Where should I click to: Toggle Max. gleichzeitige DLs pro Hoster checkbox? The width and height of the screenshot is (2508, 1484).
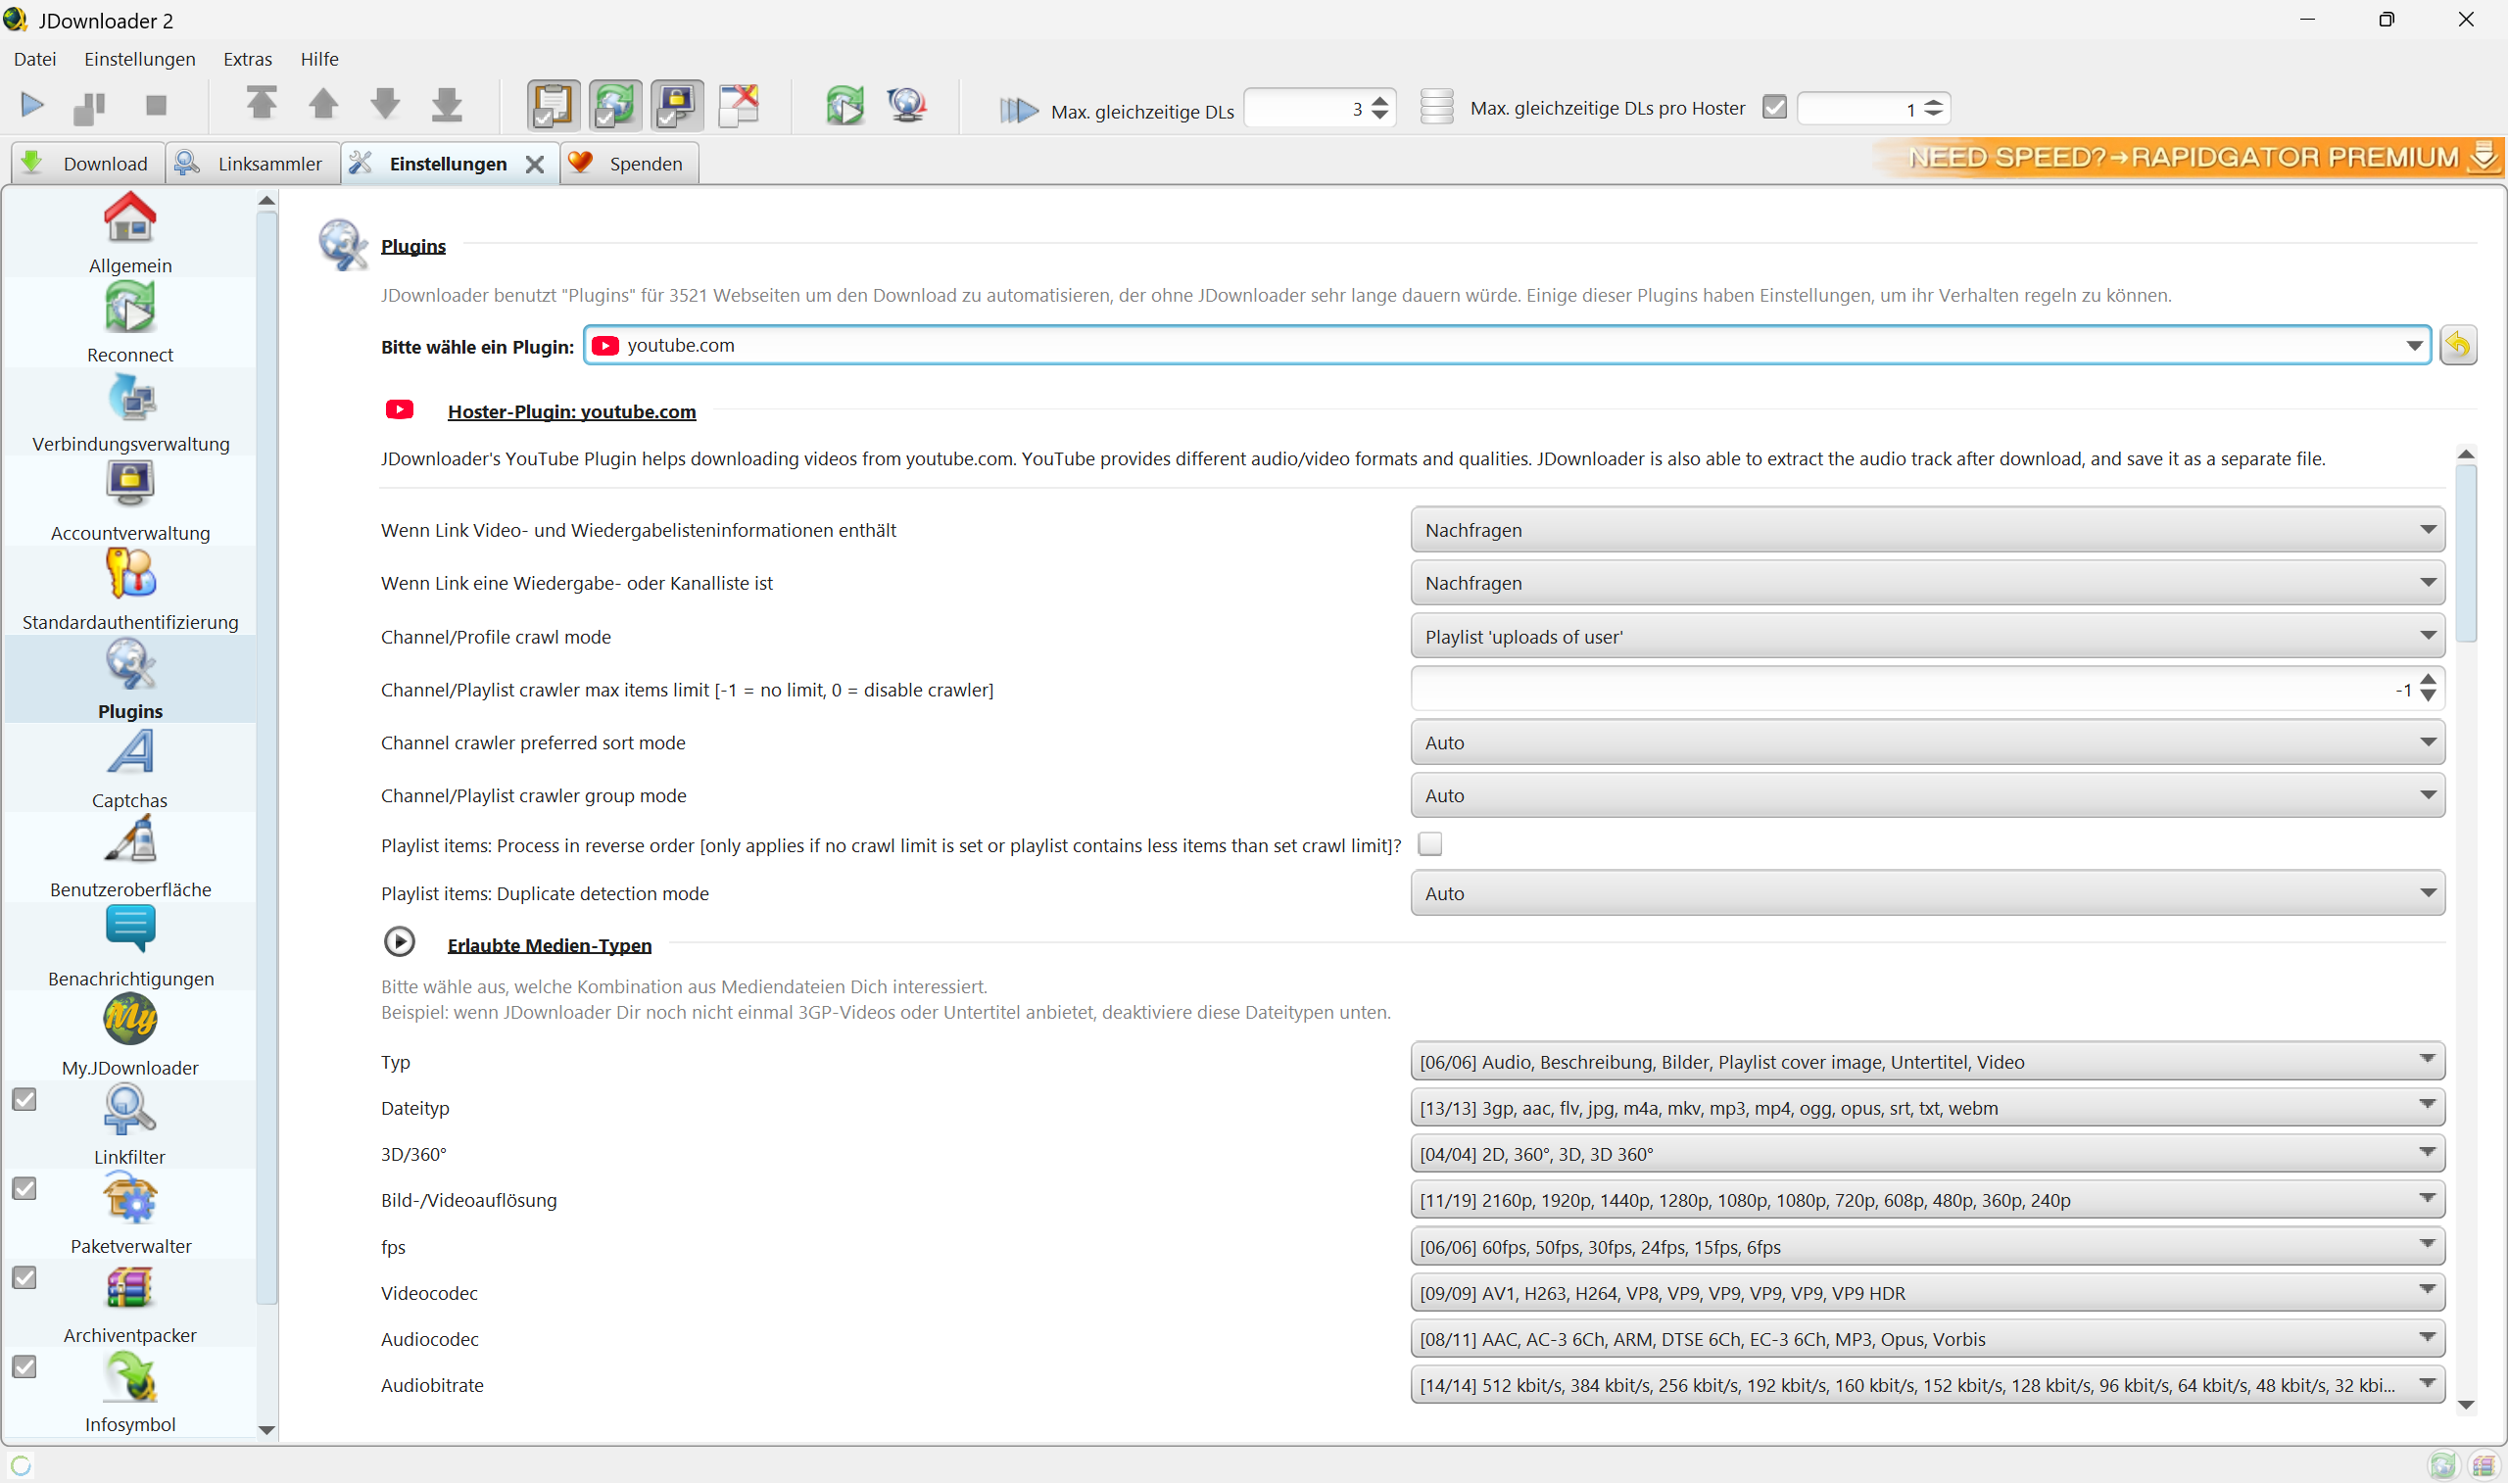[1774, 107]
